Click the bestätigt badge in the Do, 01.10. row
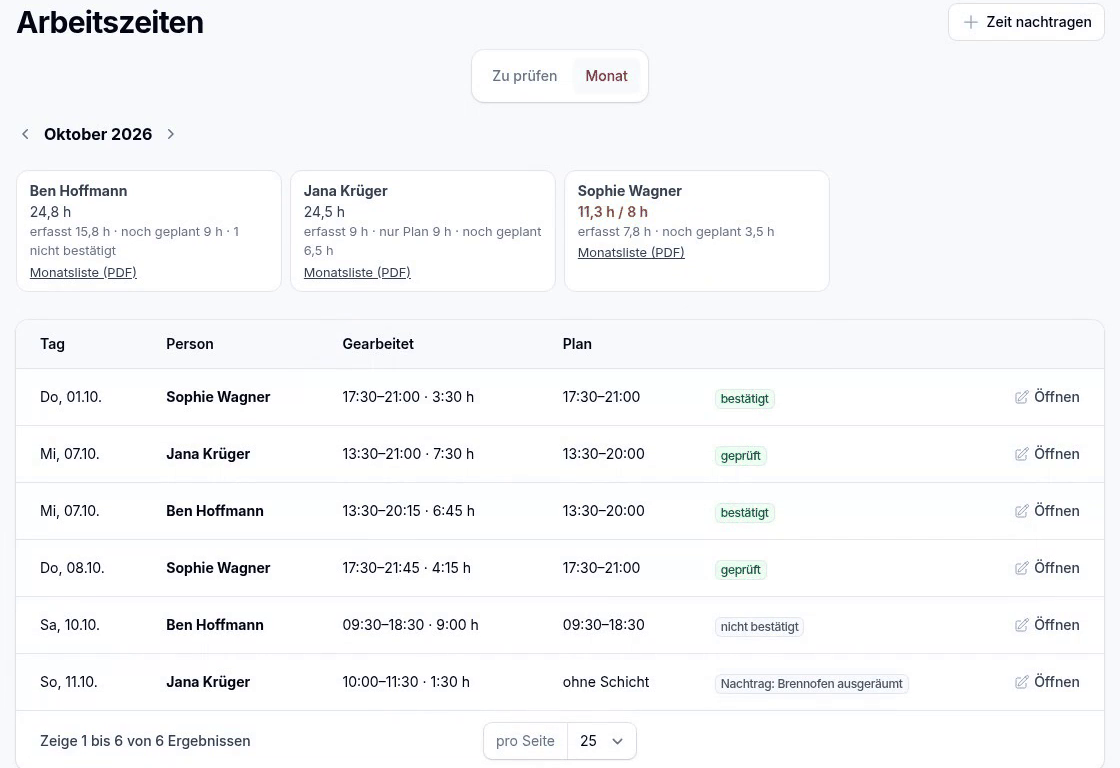 [x=744, y=399]
